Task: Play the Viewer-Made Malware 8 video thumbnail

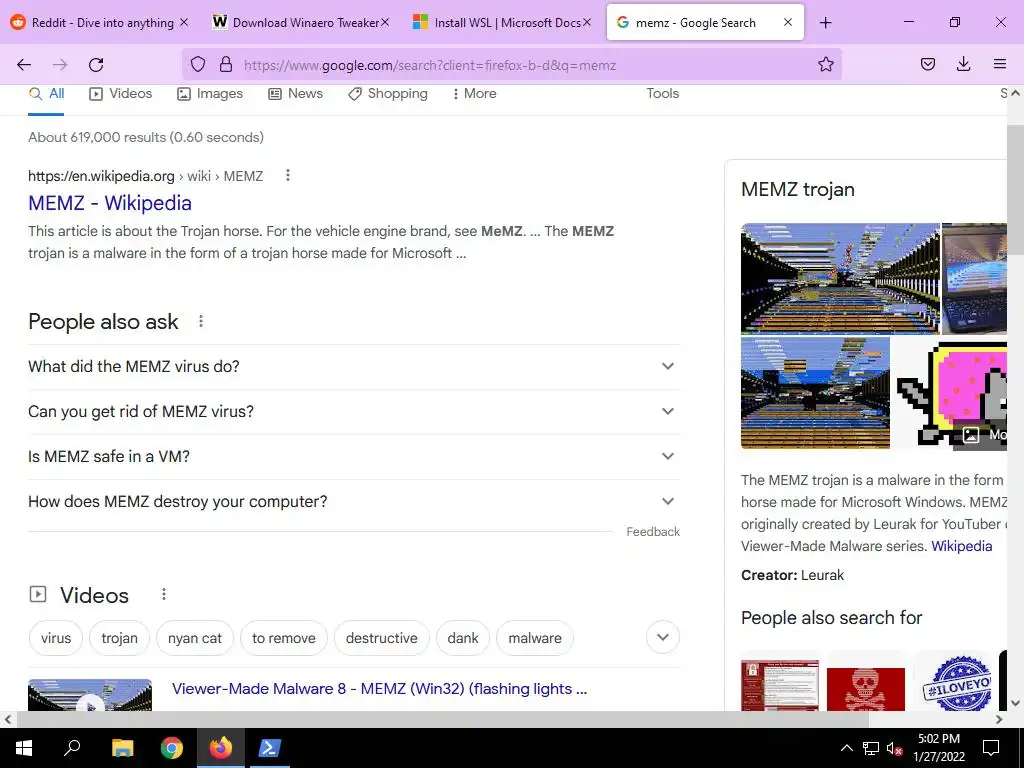Action: pyautogui.click(x=90, y=695)
